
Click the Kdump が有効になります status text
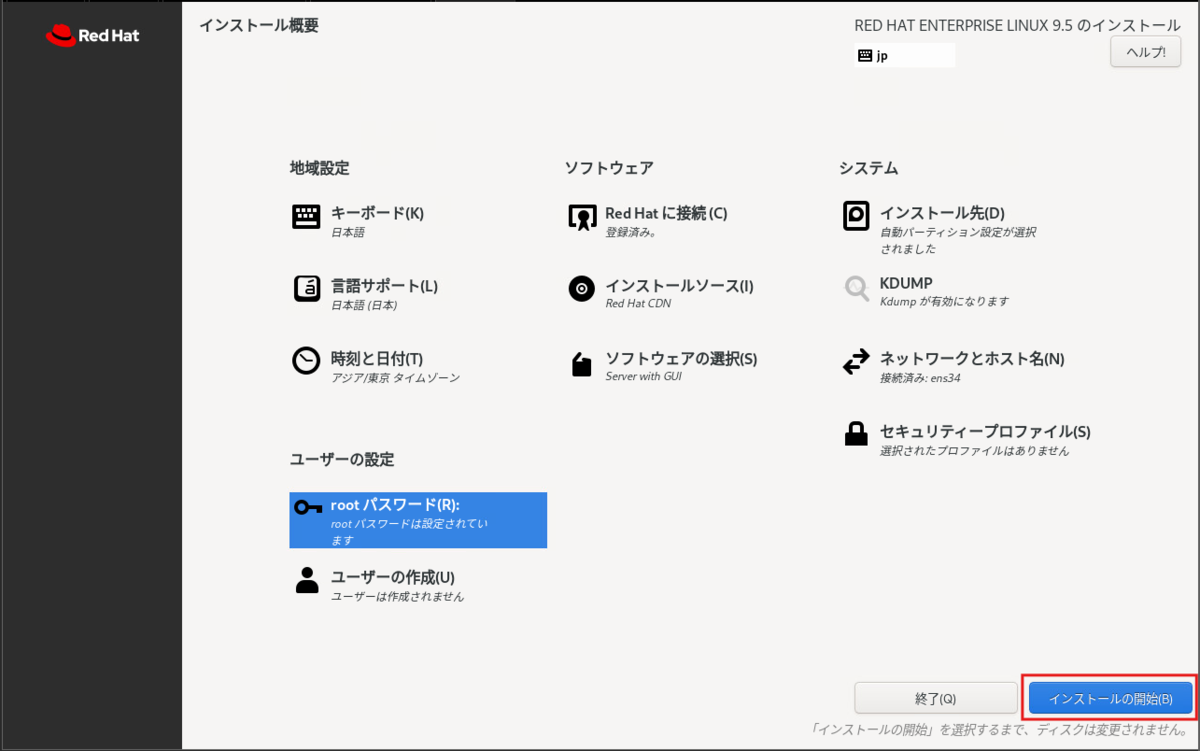pos(944,301)
